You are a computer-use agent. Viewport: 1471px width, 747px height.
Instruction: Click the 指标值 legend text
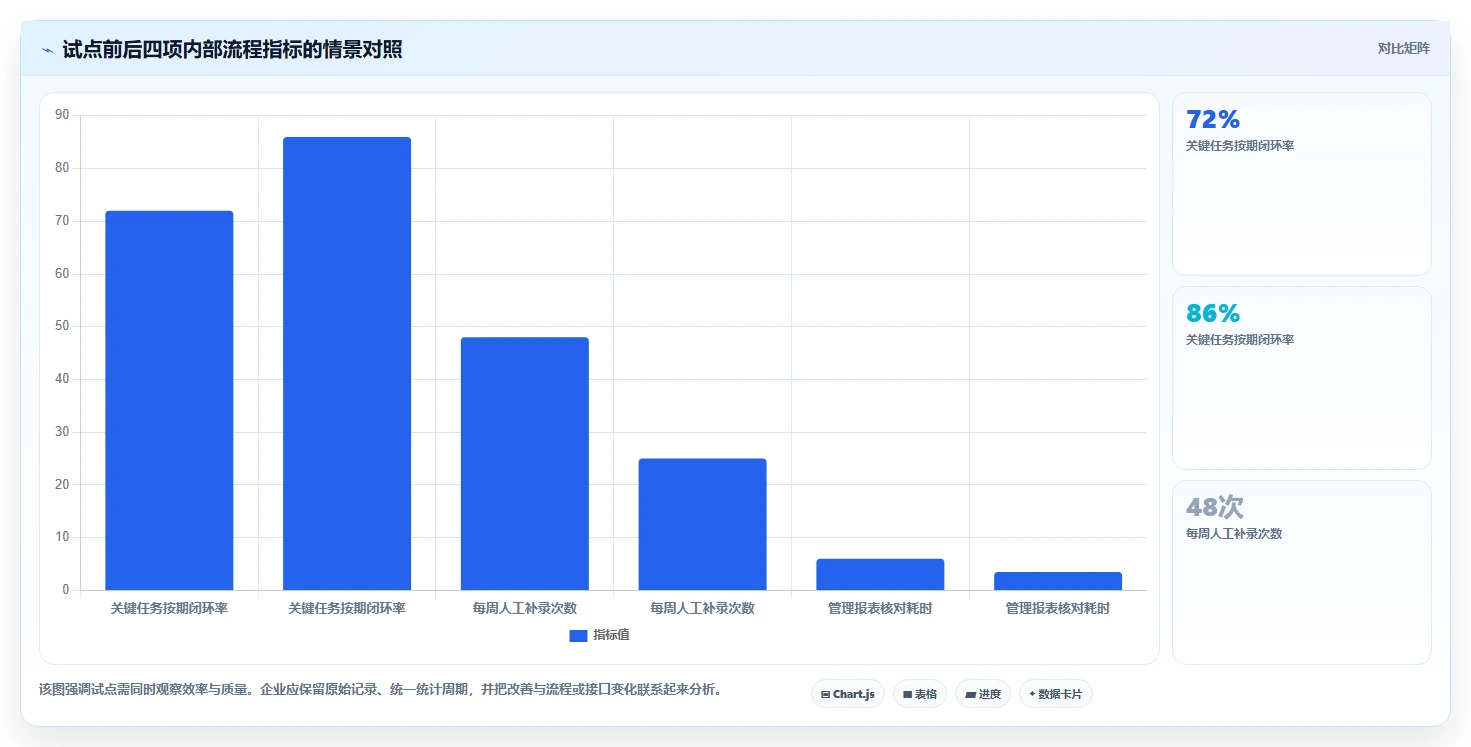[611, 635]
